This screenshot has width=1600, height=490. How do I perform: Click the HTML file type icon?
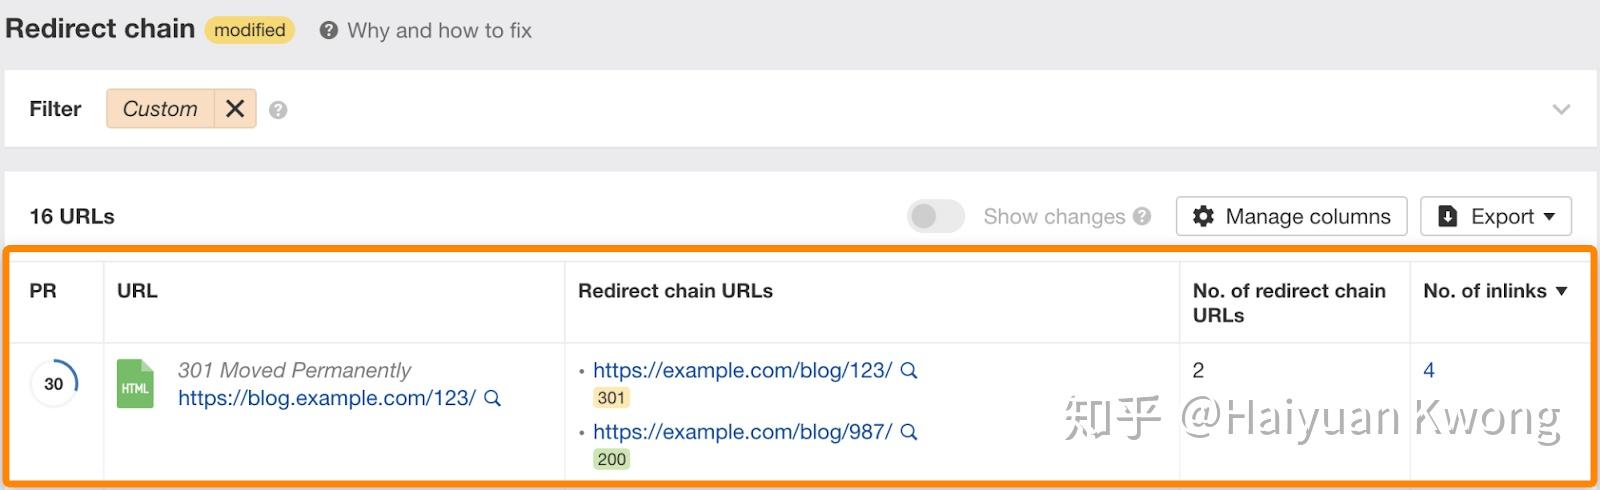(x=135, y=384)
